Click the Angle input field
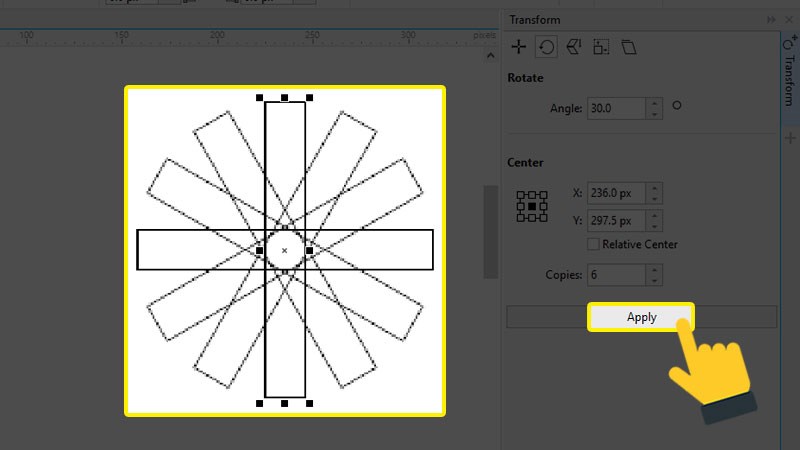This screenshot has width=800, height=450. point(615,108)
